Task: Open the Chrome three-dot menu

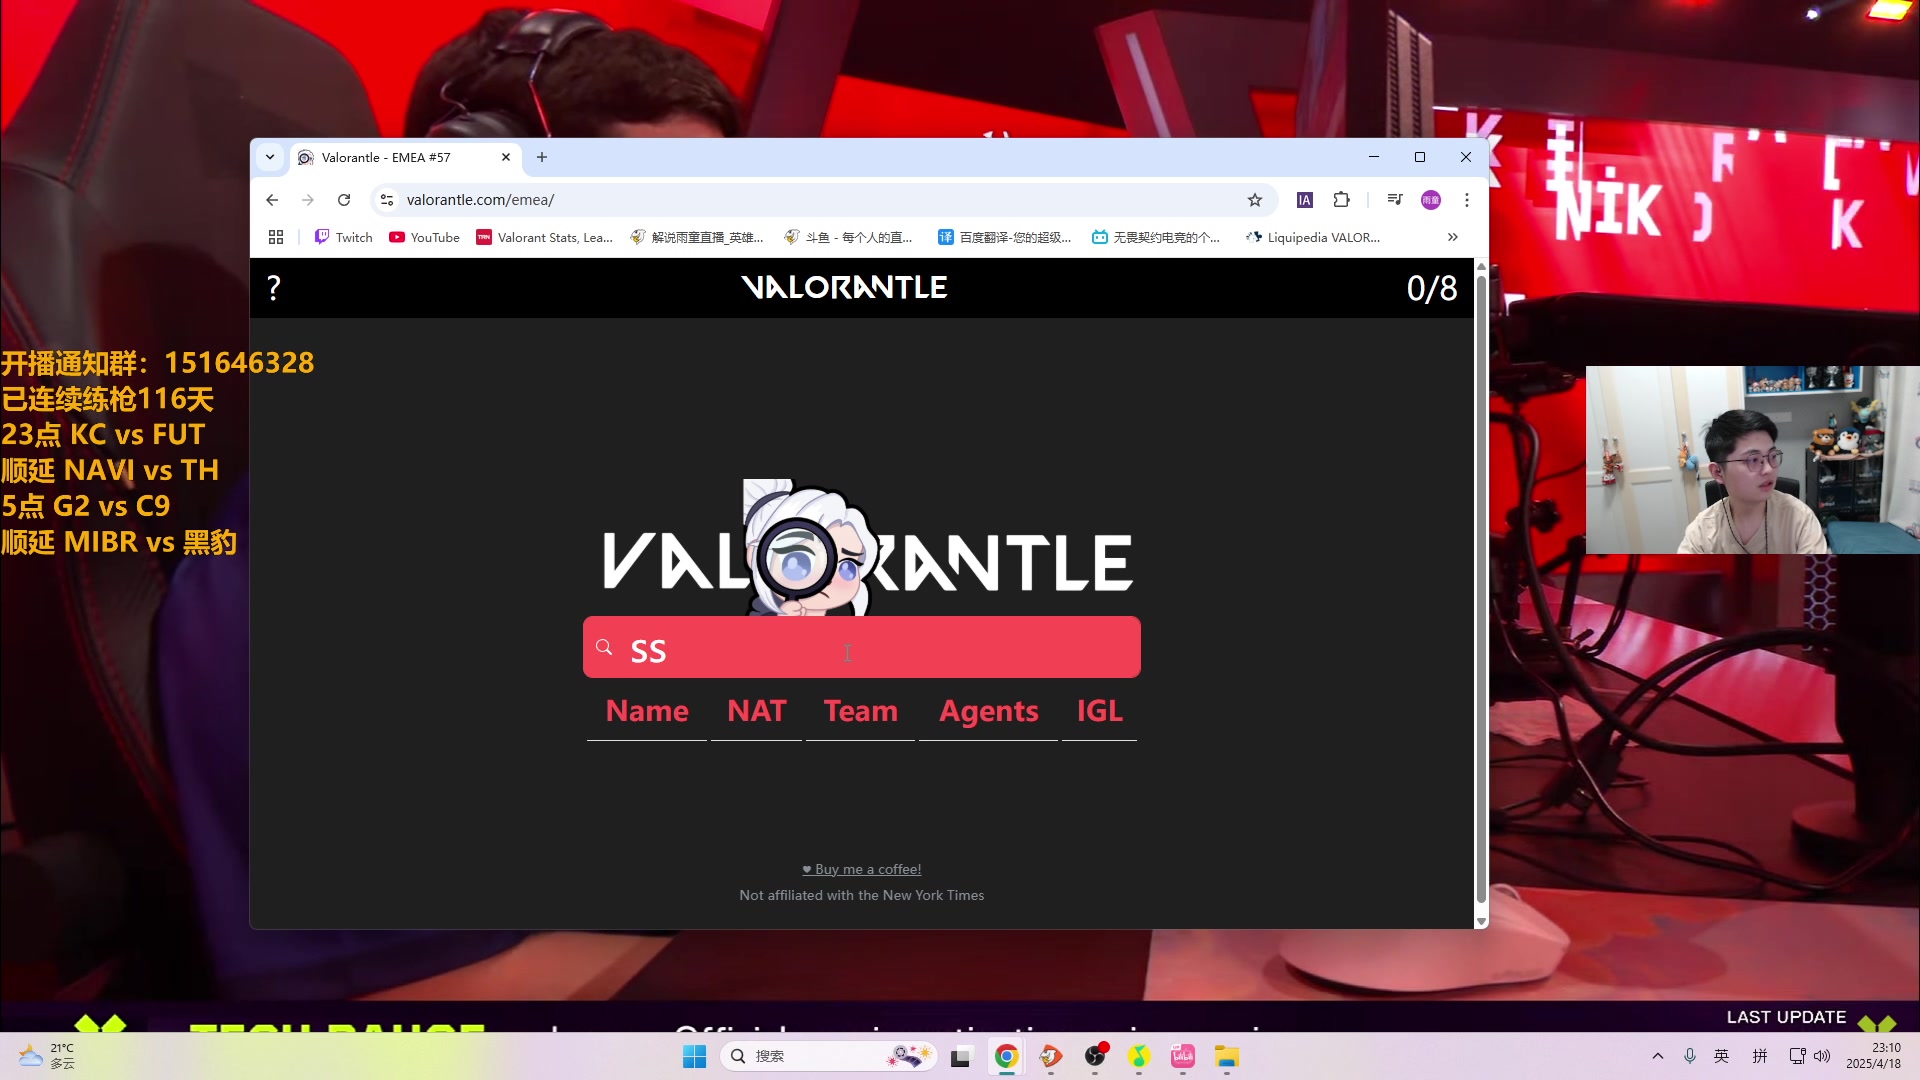Action: tap(1467, 200)
